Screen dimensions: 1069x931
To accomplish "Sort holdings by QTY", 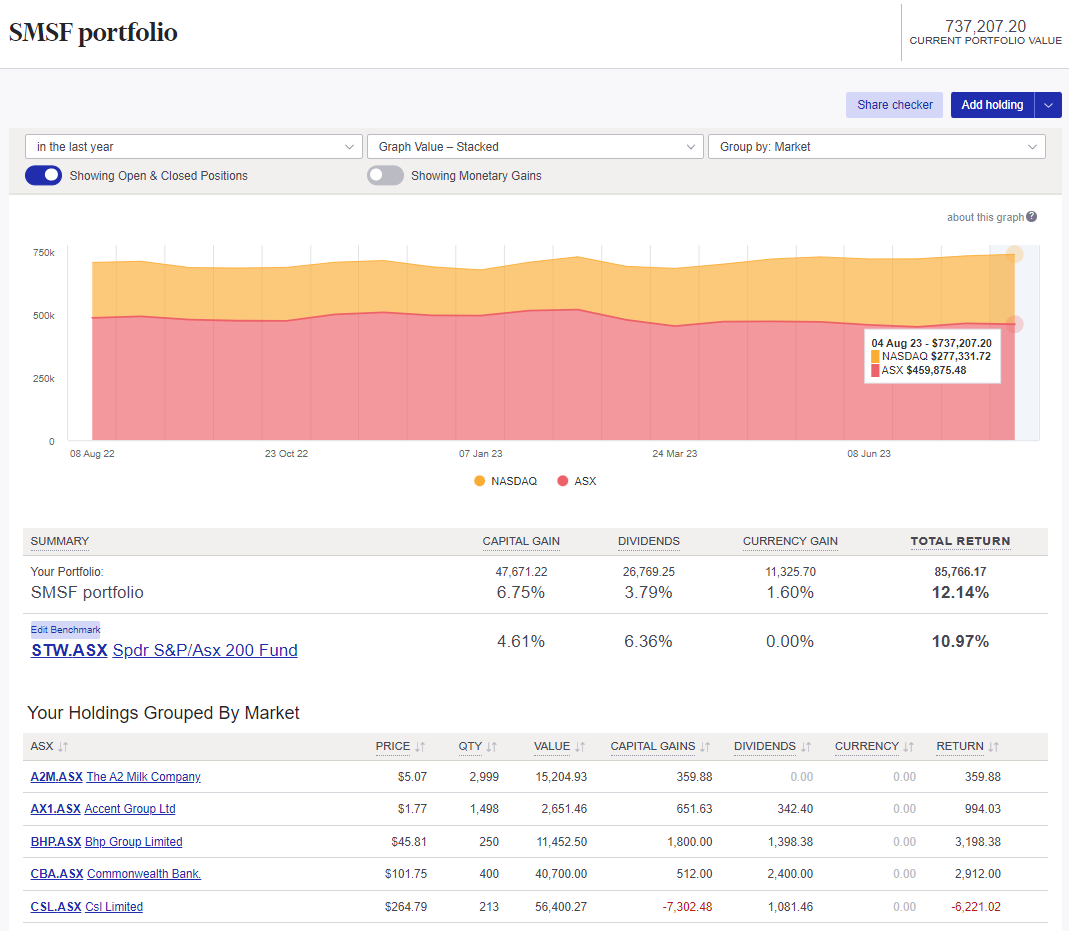I will pyautogui.click(x=471, y=746).
